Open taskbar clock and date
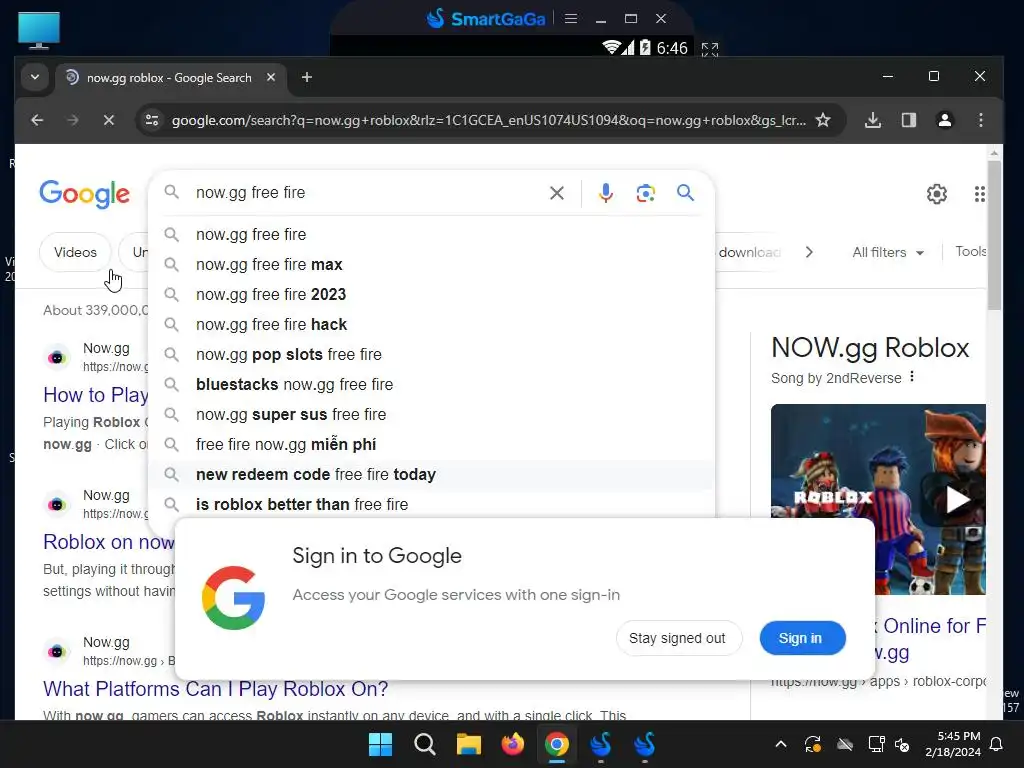Viewport: 1024px width, 768px height. point(953,744)
